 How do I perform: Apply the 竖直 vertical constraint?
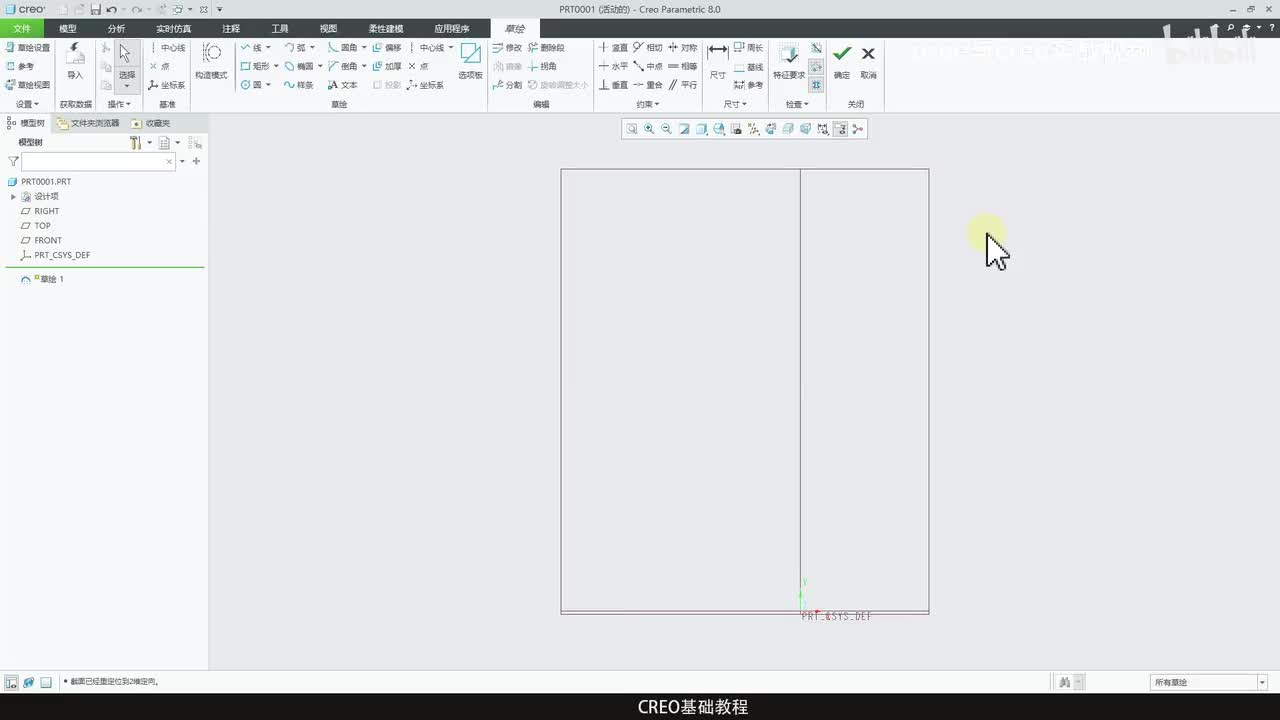point(614,47)
